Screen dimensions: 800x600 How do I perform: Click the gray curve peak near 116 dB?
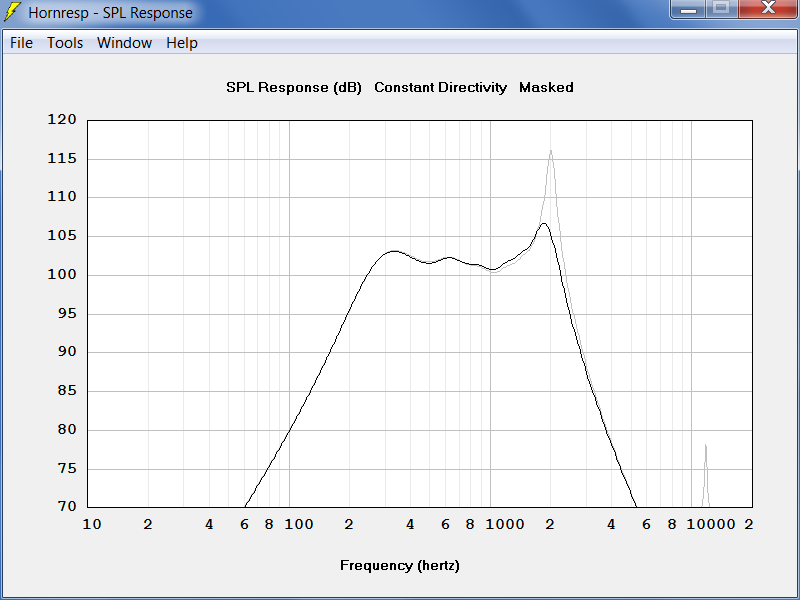(x=551, y=151)
